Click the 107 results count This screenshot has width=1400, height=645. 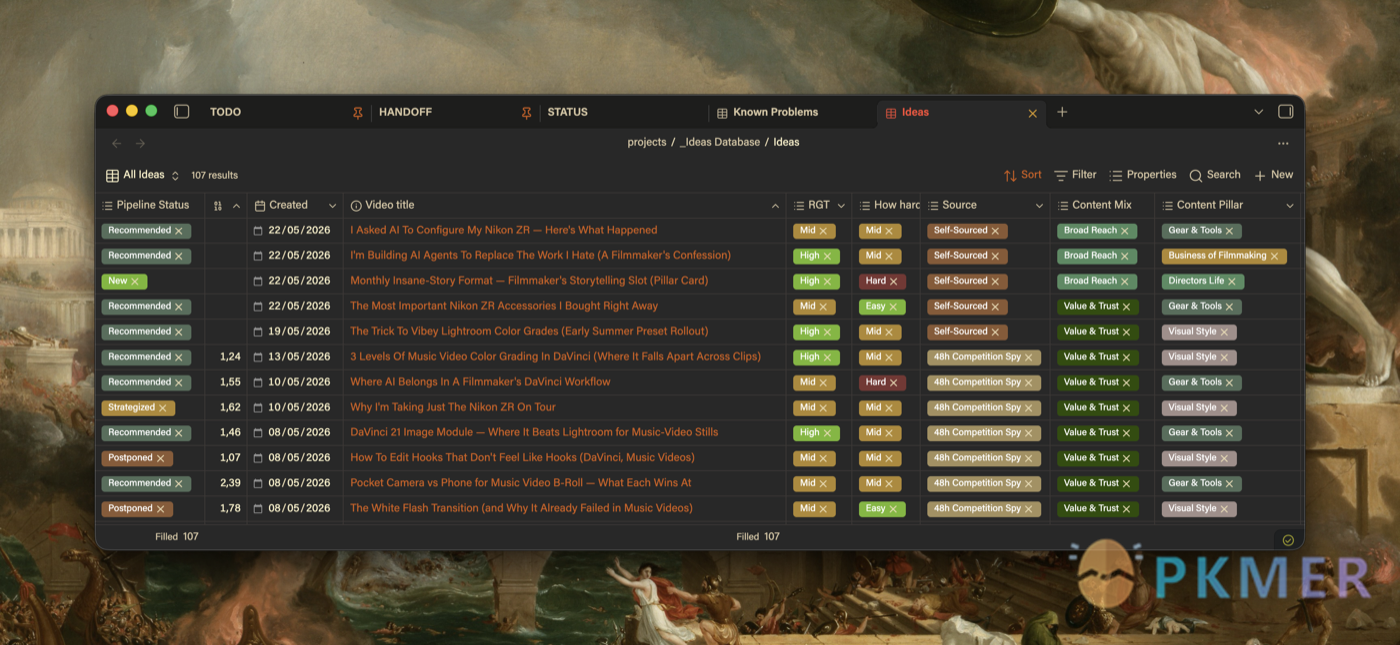[214, 175]
